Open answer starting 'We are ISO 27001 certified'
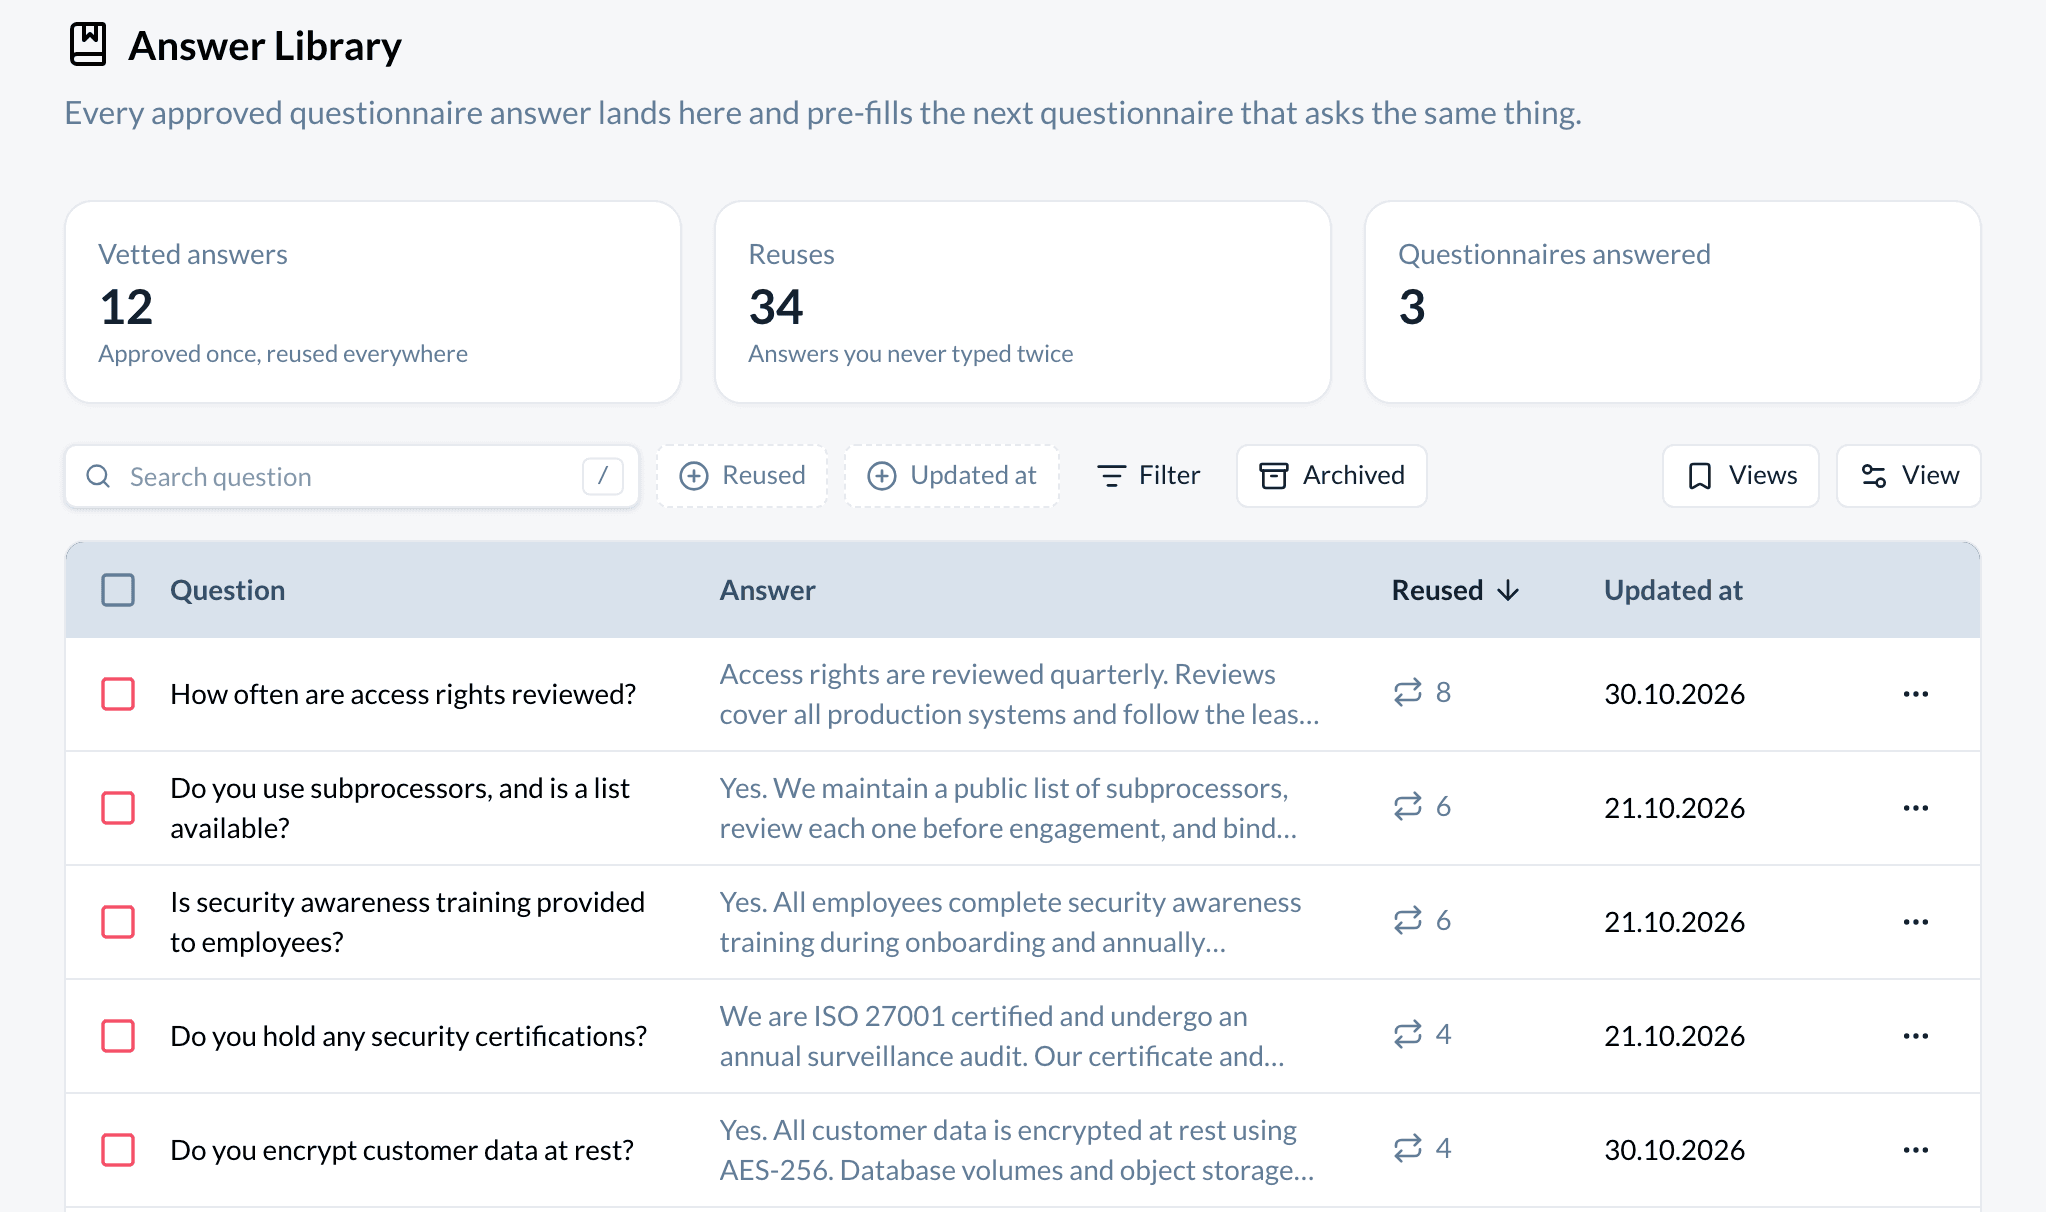The height and width of the screenshot is (1212, 2046). (1002, 1036)
